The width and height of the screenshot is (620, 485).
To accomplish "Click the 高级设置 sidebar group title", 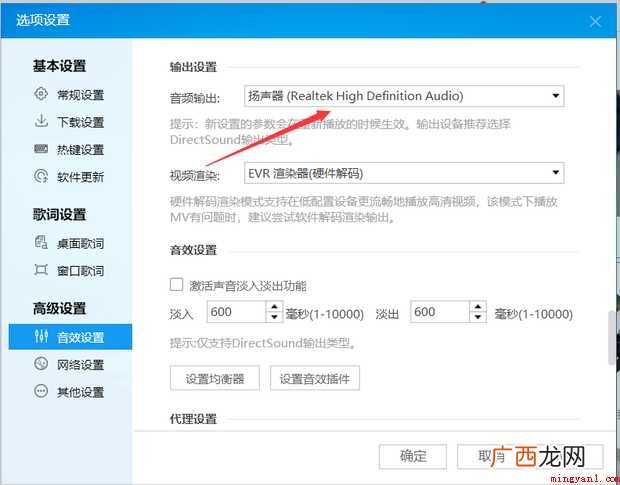I will click(x=59, y=308).
